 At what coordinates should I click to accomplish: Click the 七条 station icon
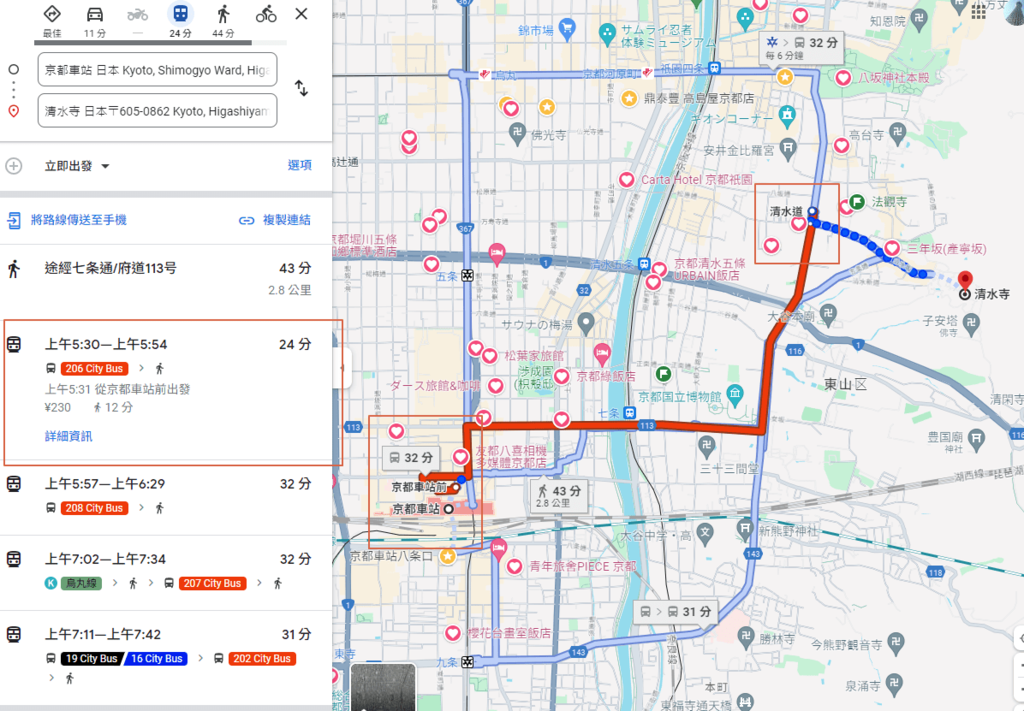(629, 413)
